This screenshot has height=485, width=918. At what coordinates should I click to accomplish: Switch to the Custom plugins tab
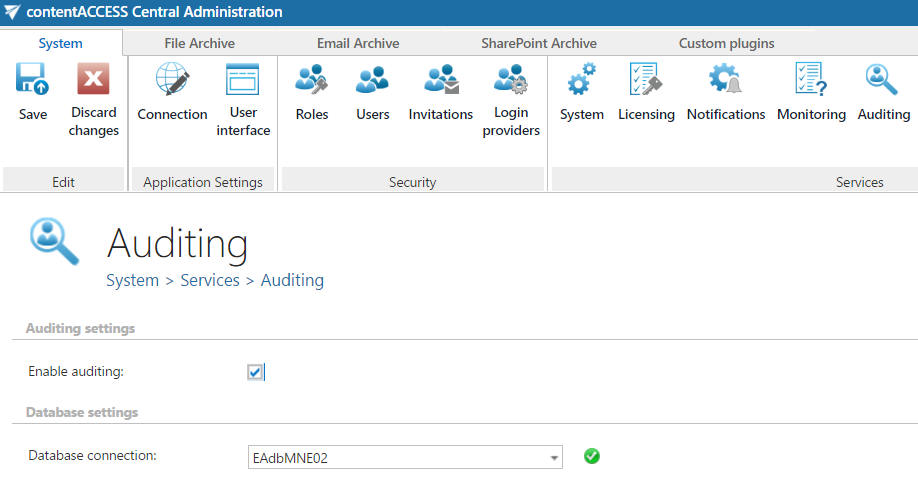(x=727, y=43)
